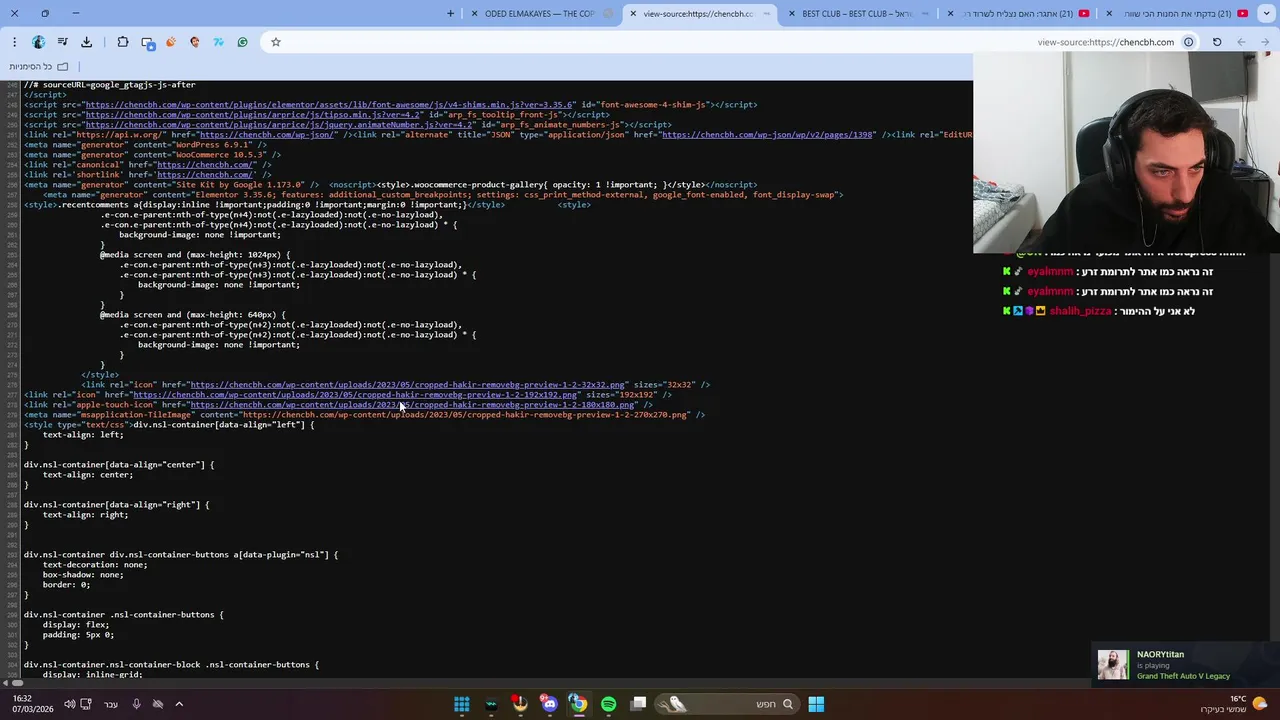Open jquery.animateNumber.js script link

point(279,125)
